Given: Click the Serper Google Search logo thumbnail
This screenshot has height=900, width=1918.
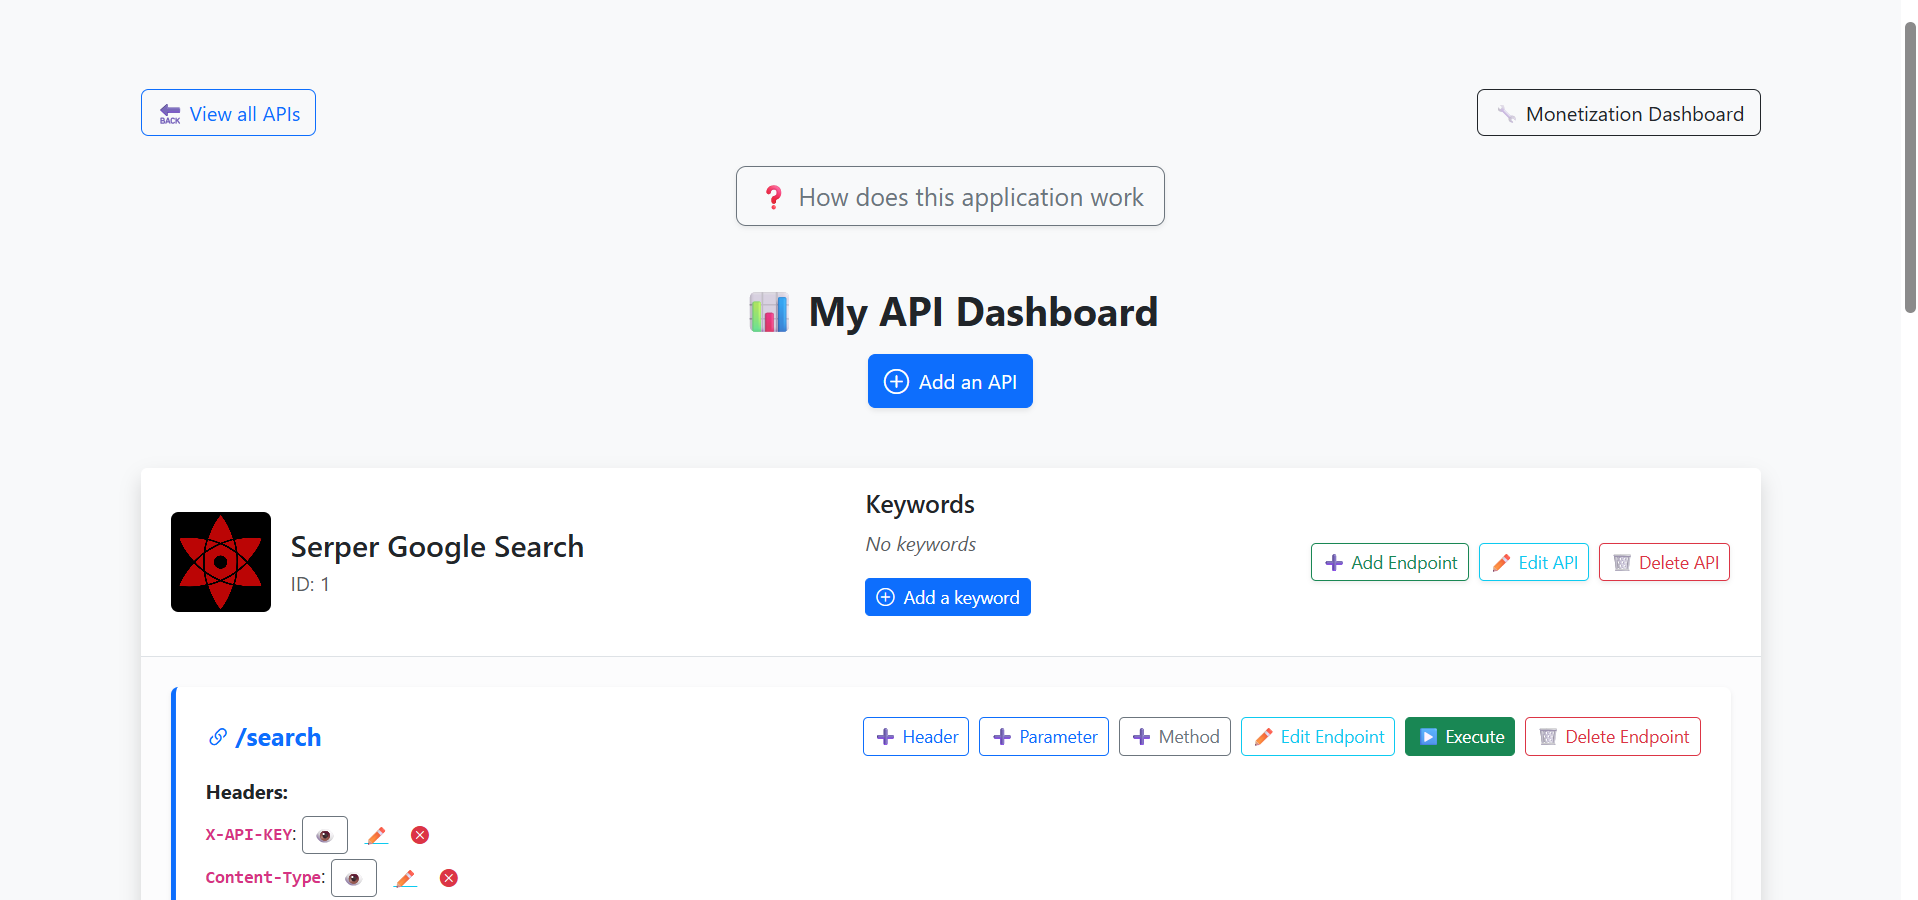Looking at the screenshot, I should [221, 562].
